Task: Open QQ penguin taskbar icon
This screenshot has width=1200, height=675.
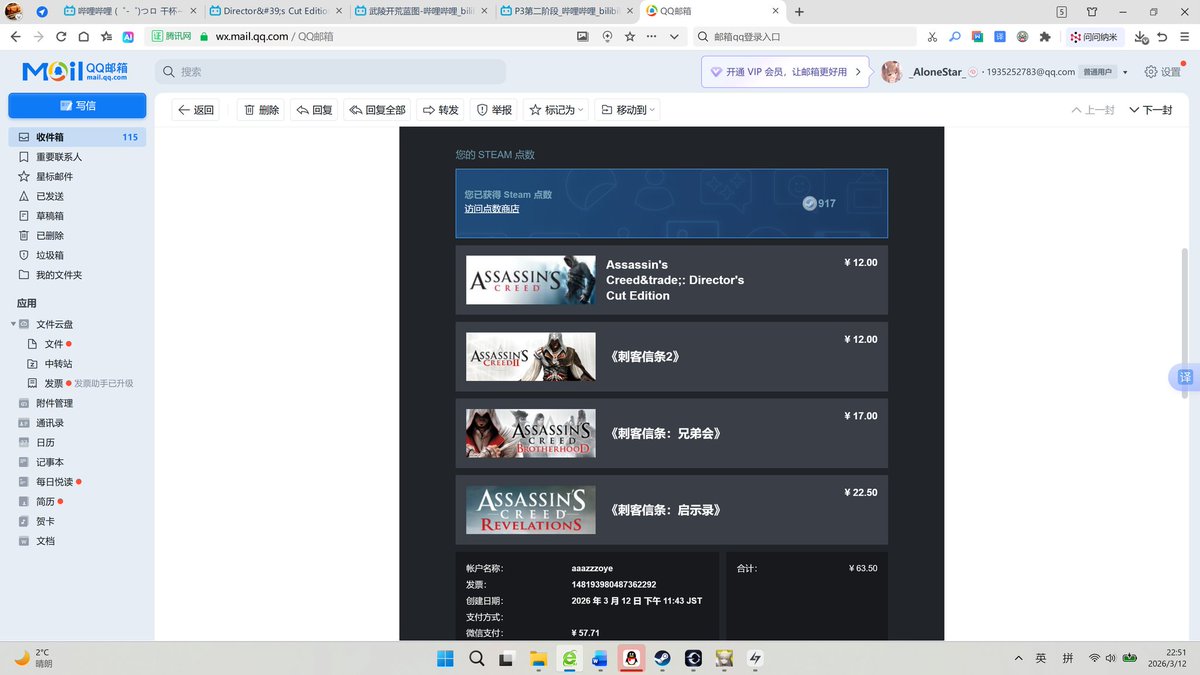Action: [x=631, y=658]
